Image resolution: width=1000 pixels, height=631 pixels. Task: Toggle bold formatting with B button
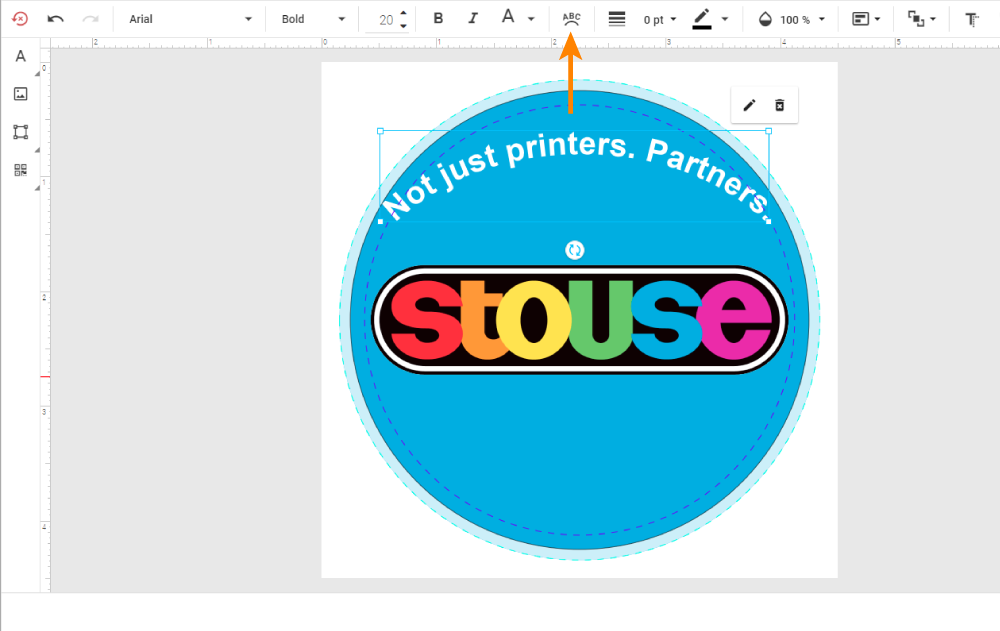tap(438, 19)
